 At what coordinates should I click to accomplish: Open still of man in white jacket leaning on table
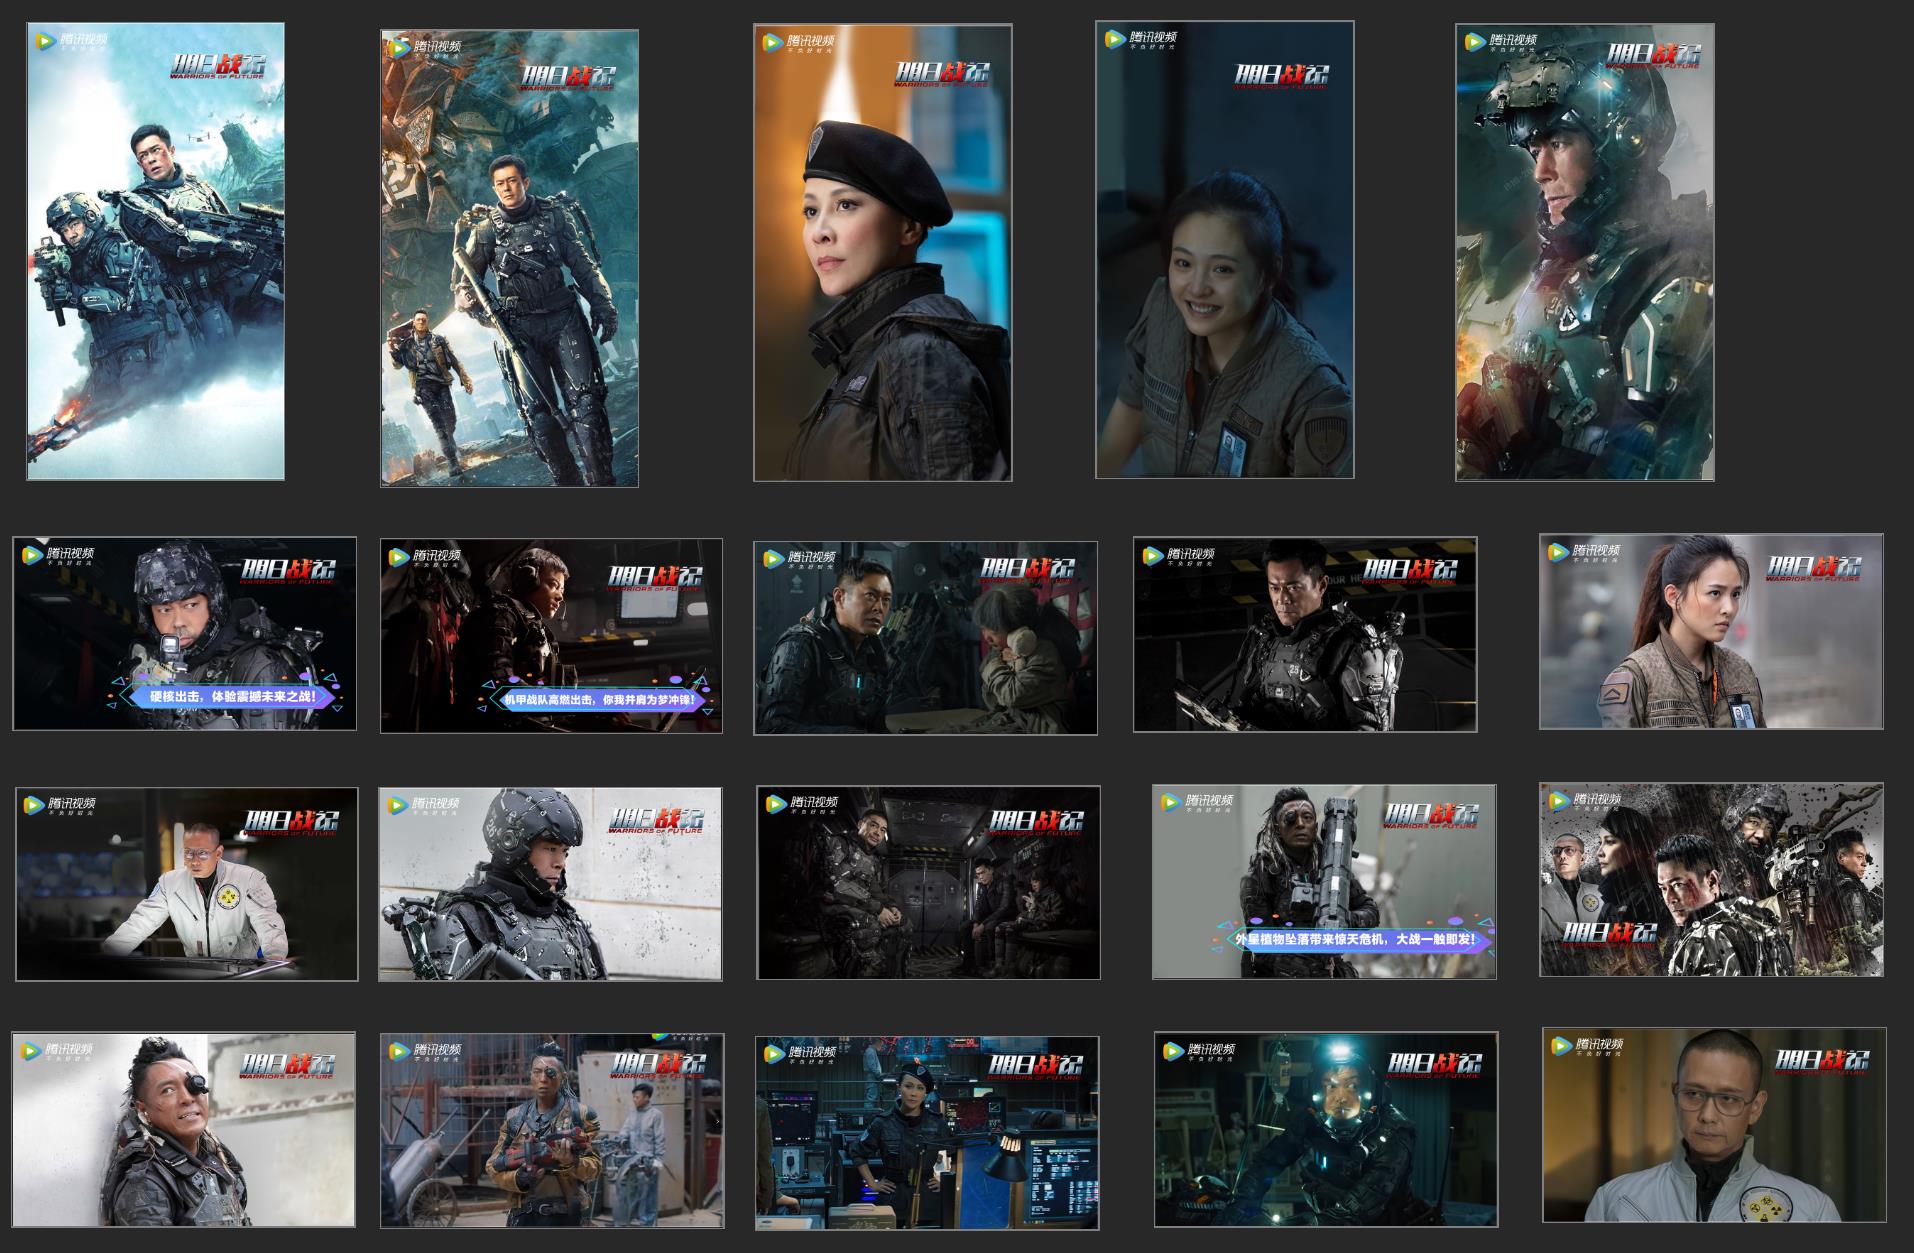pyautogui.click(x=187, y=884)
